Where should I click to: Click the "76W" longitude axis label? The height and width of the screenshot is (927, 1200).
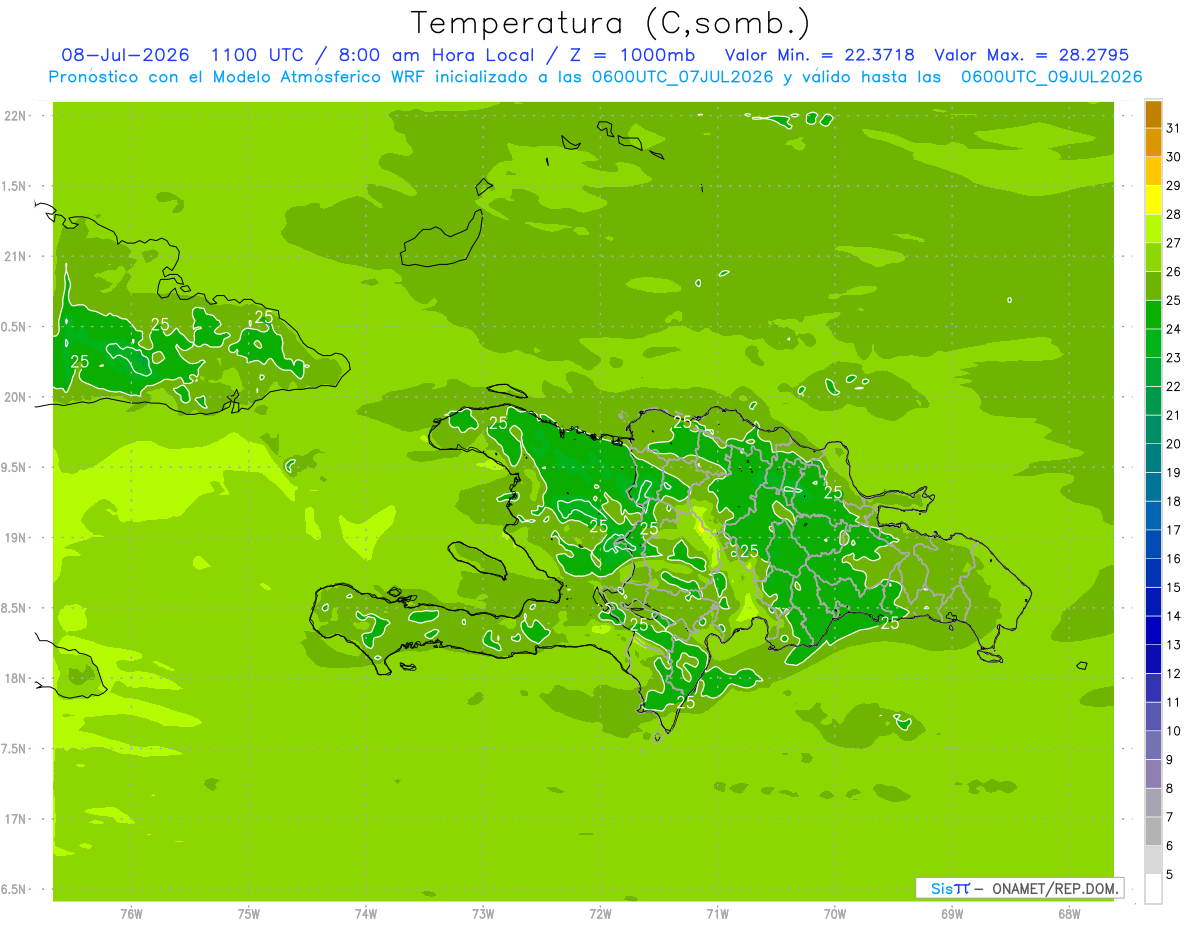[131, 914]
